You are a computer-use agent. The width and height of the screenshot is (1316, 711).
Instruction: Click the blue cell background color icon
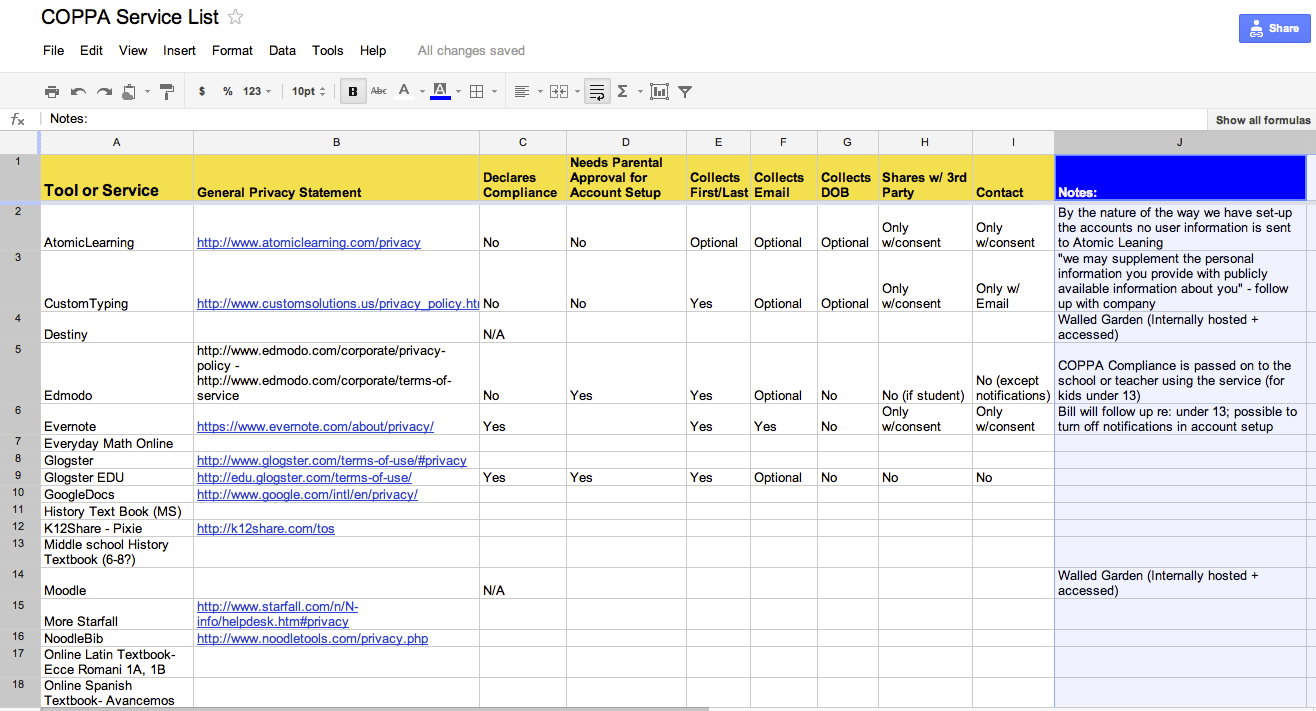coord(440,91)
